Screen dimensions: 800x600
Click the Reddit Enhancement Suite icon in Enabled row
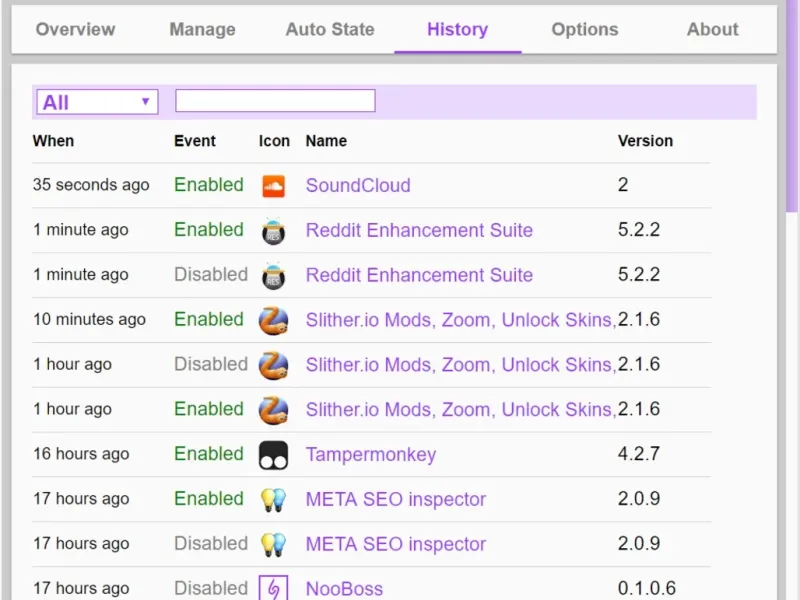[x=273, y=230]
